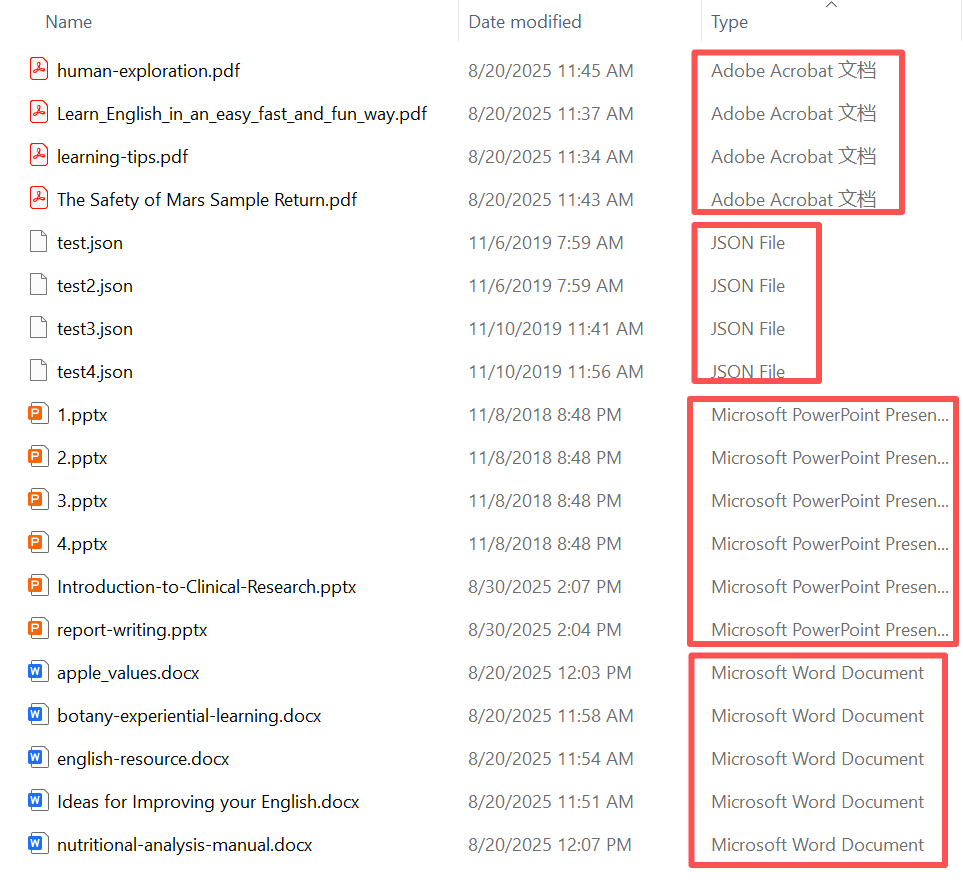Image resolution: width=963 pixels, height=882 pixels.
Task: Select the file name 3.pptx
Action: [x=82, y=501]
